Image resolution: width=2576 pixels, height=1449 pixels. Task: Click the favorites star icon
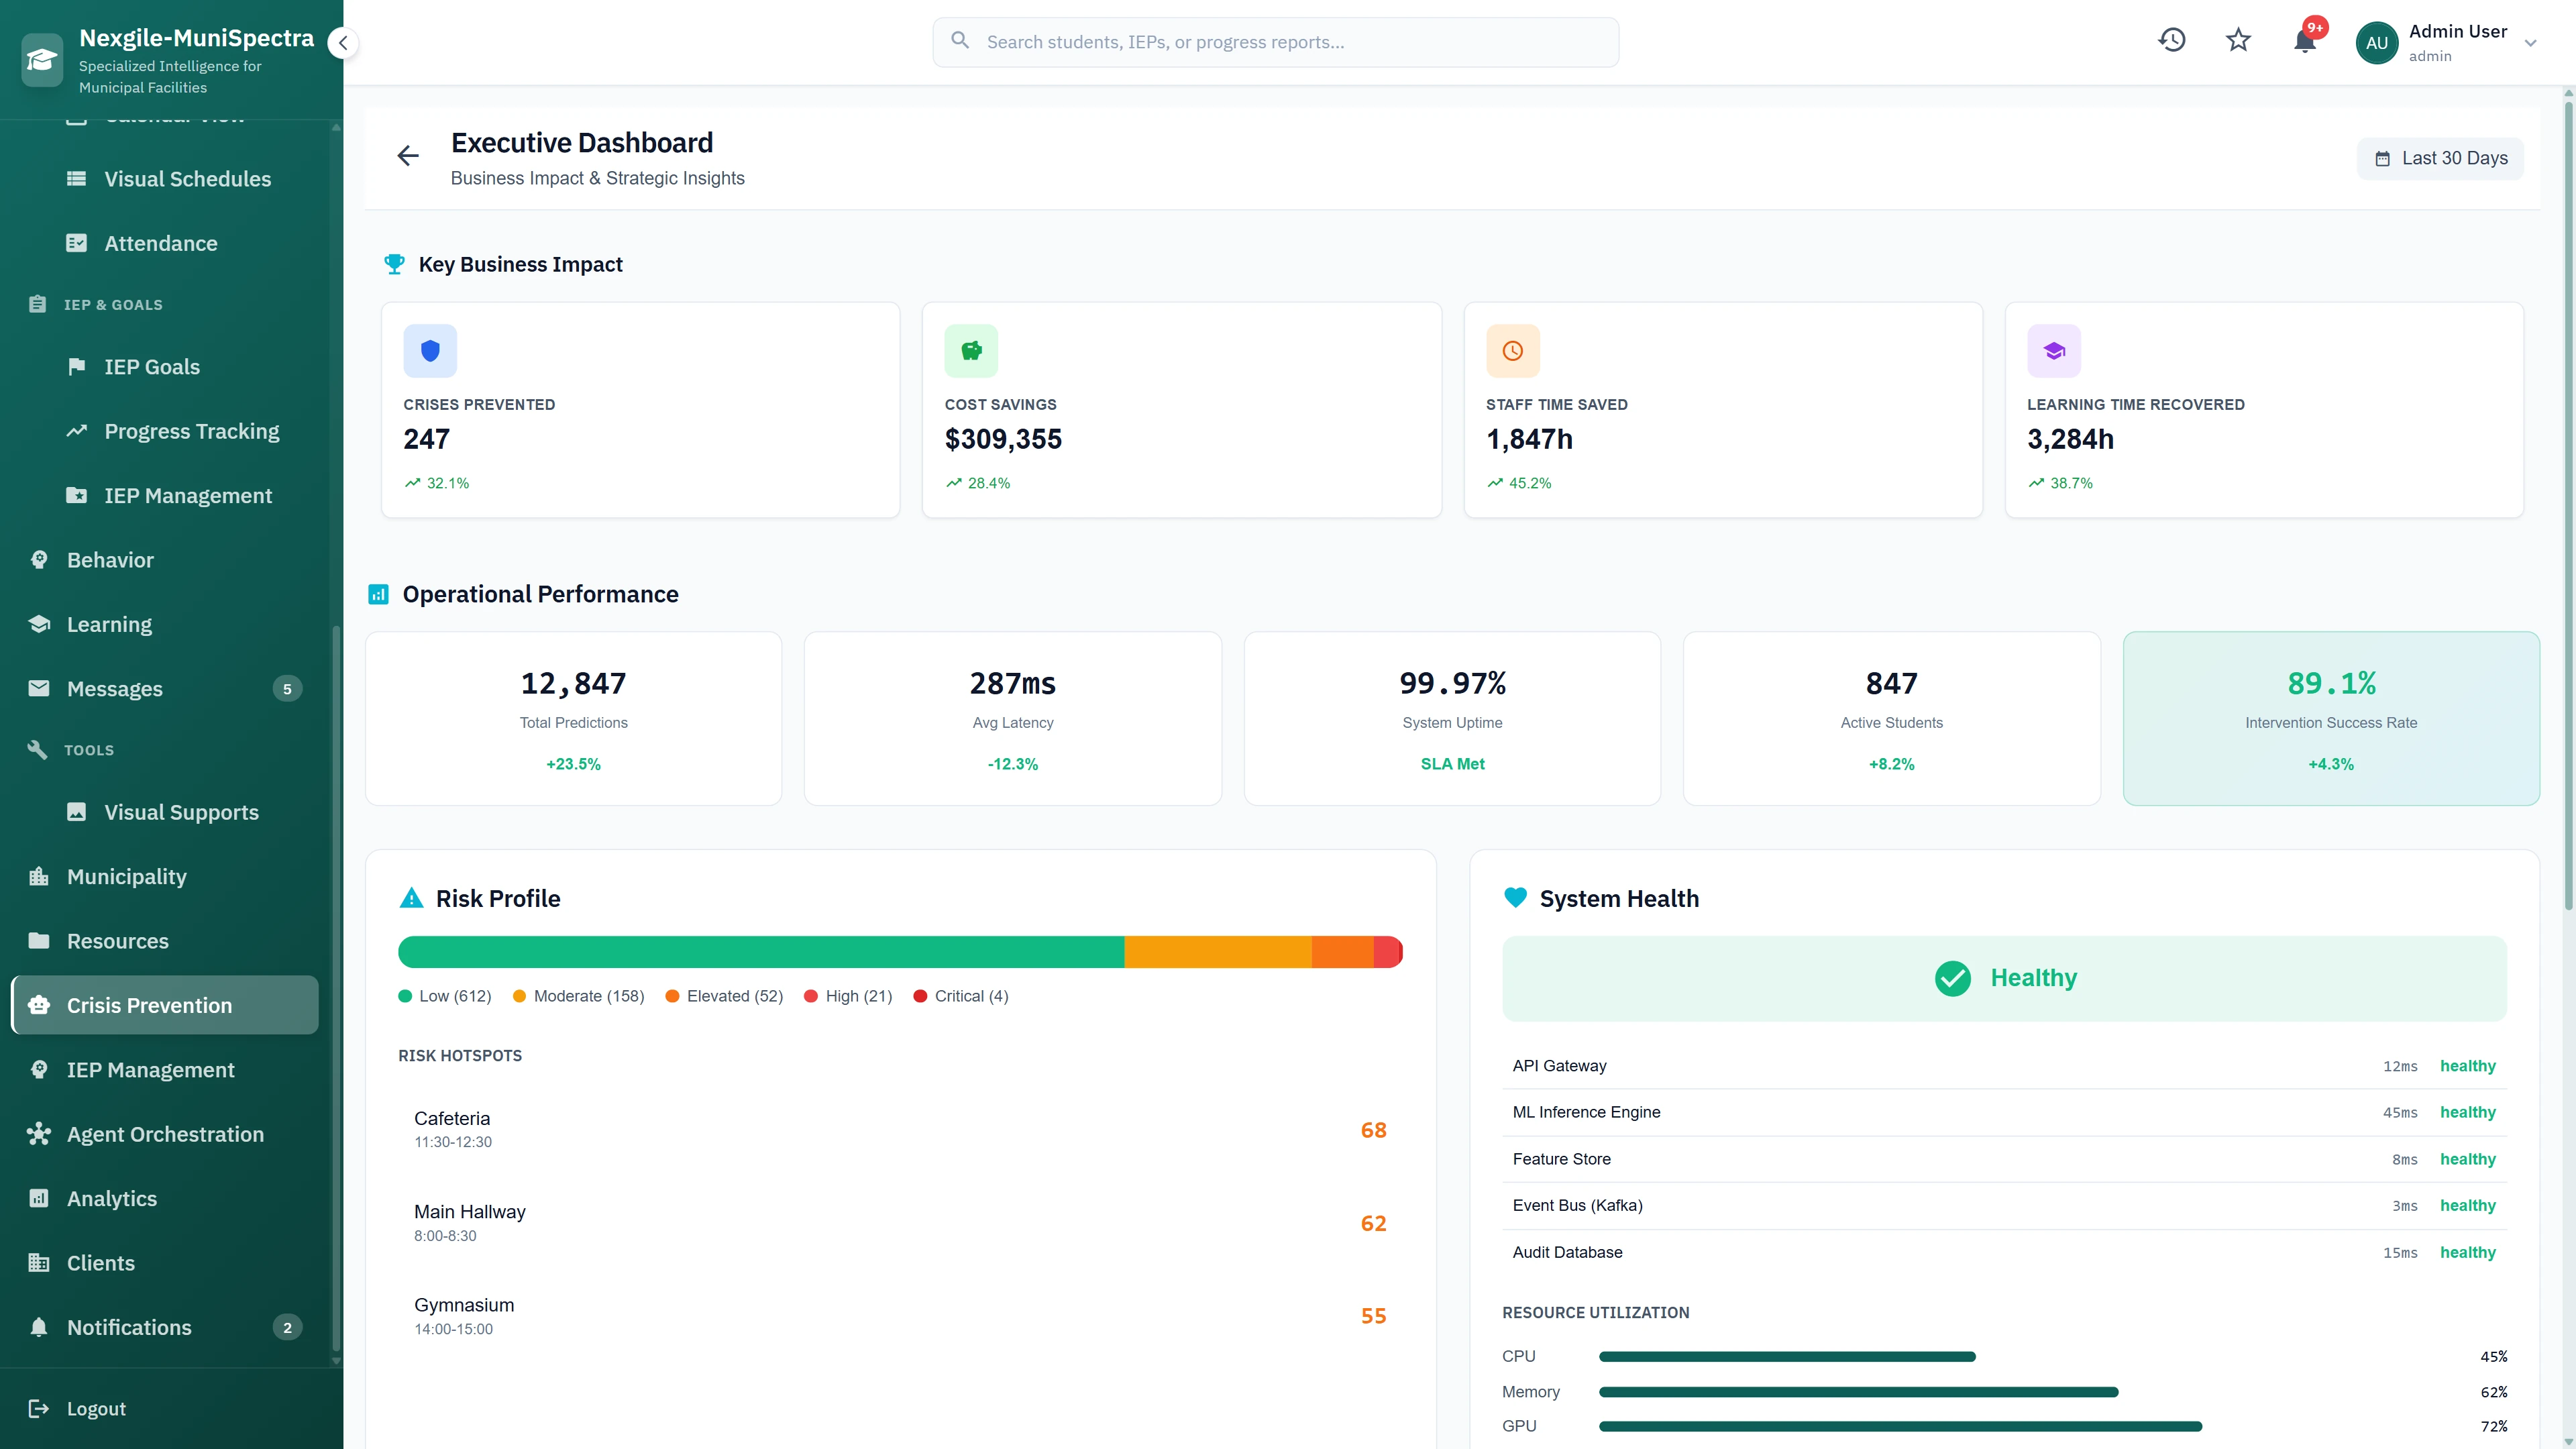(2238, 41)
